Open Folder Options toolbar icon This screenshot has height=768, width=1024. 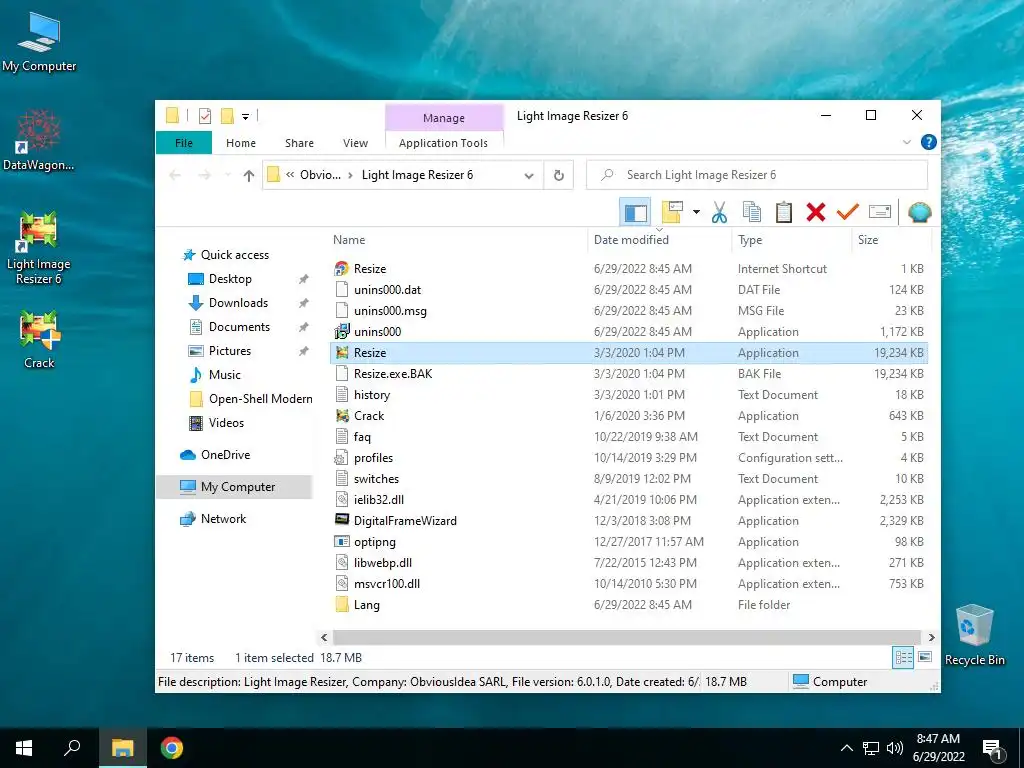coord(672,212)
